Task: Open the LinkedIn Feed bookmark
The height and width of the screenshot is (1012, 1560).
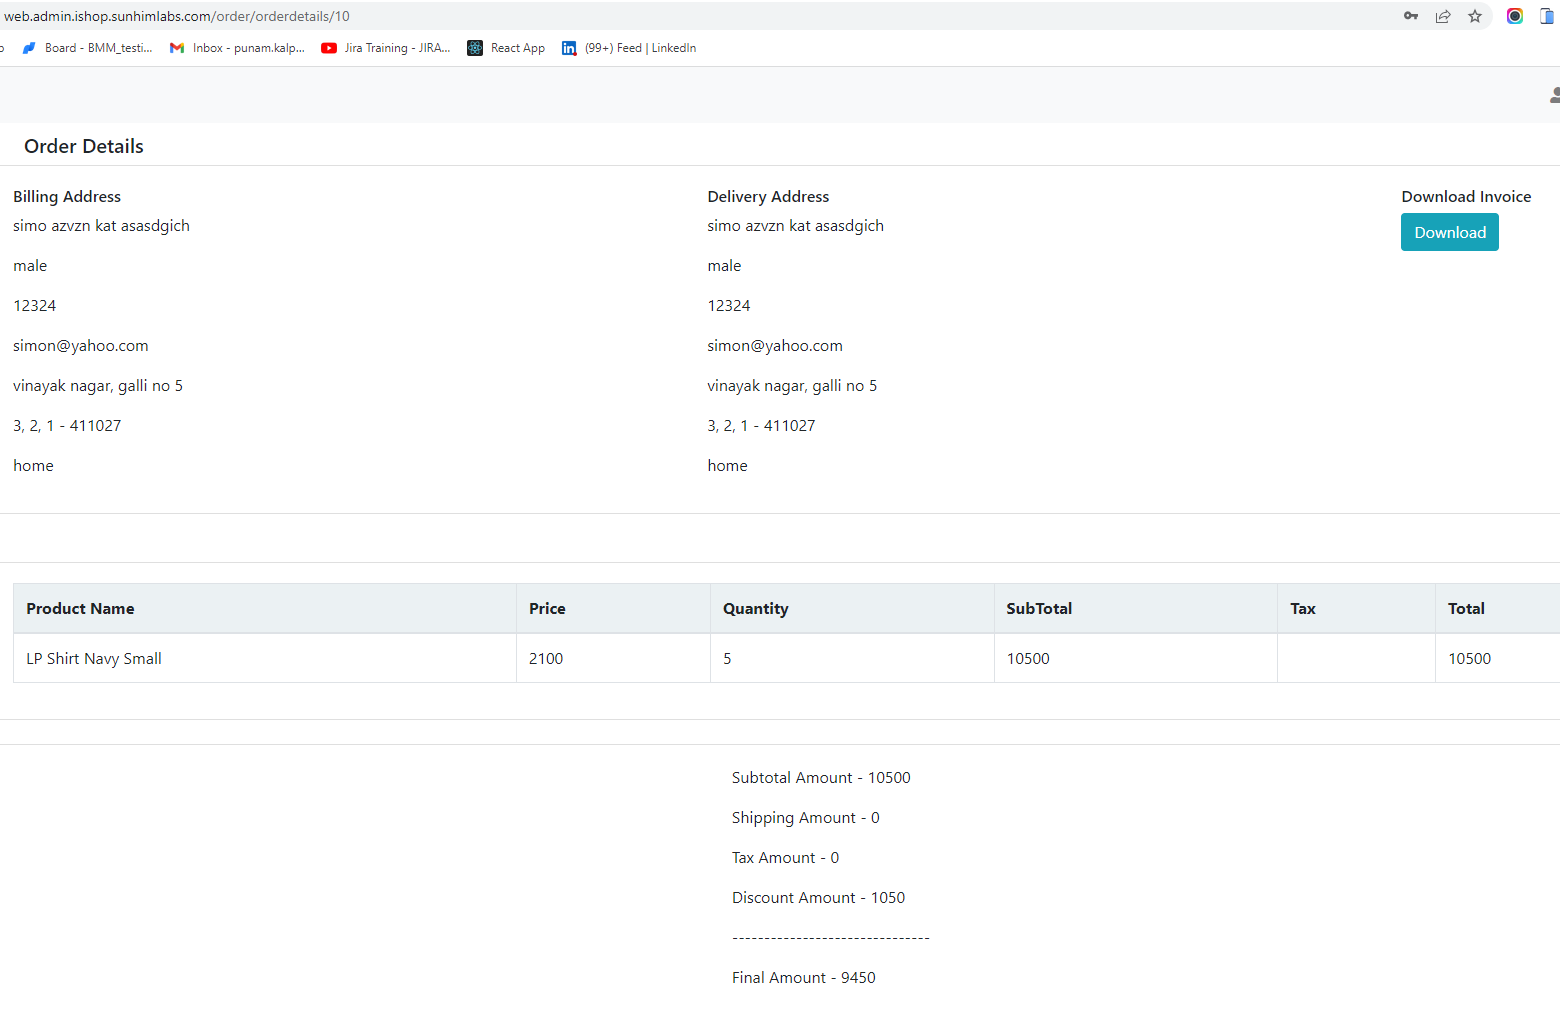Action: 629,48
